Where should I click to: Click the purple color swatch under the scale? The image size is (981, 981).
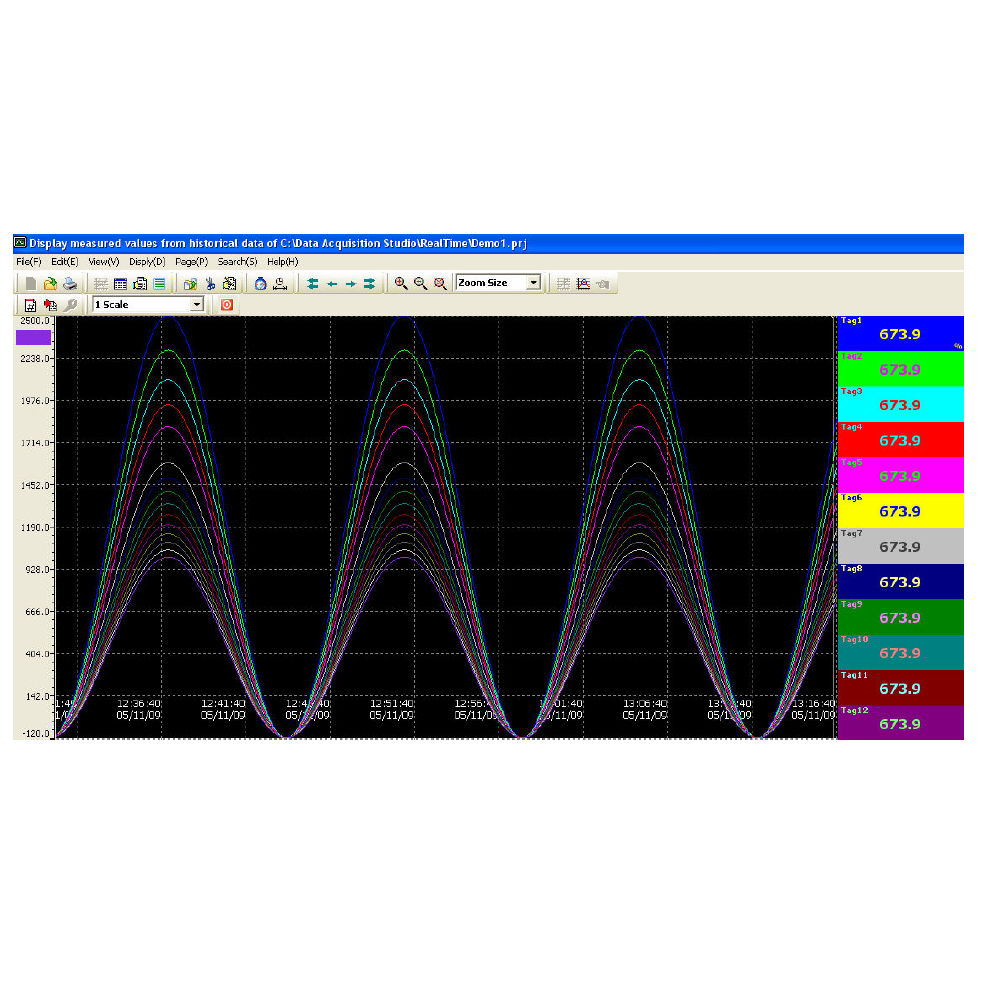(x=31, y=337)
